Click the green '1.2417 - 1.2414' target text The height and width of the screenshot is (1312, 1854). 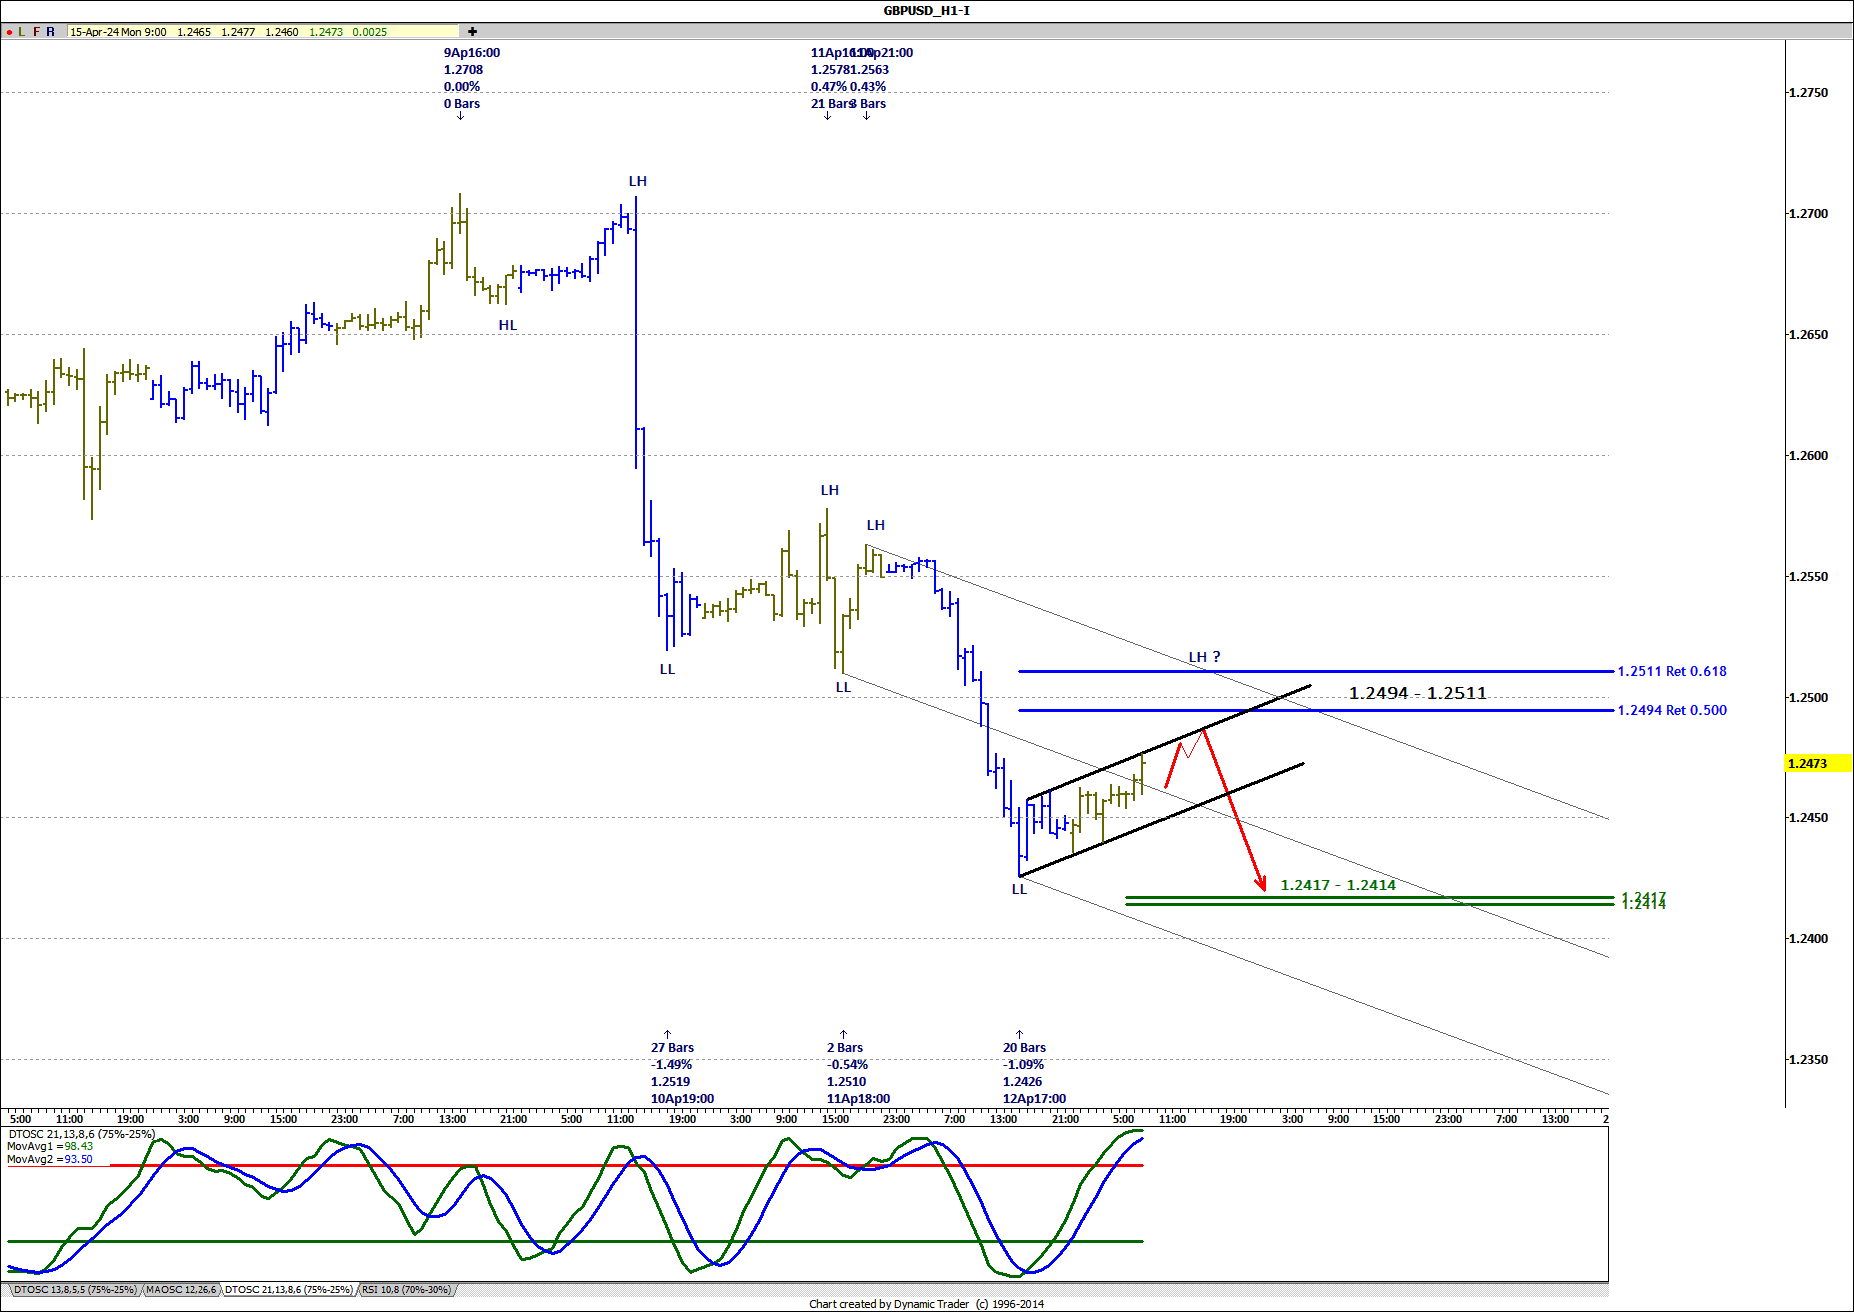pyautogui.click(x=1338, y=885)
